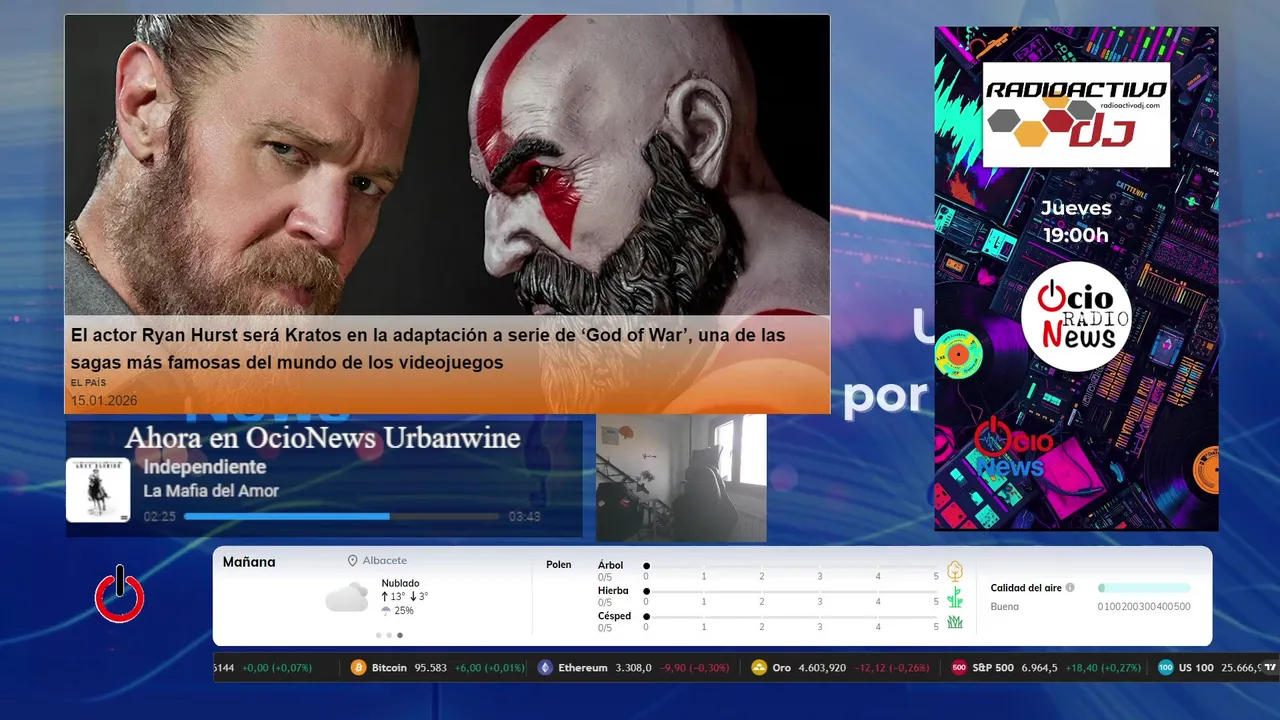Click Ethereum change -9,90 (-0,30%)
1280x720 pixels.
point(695,668)
